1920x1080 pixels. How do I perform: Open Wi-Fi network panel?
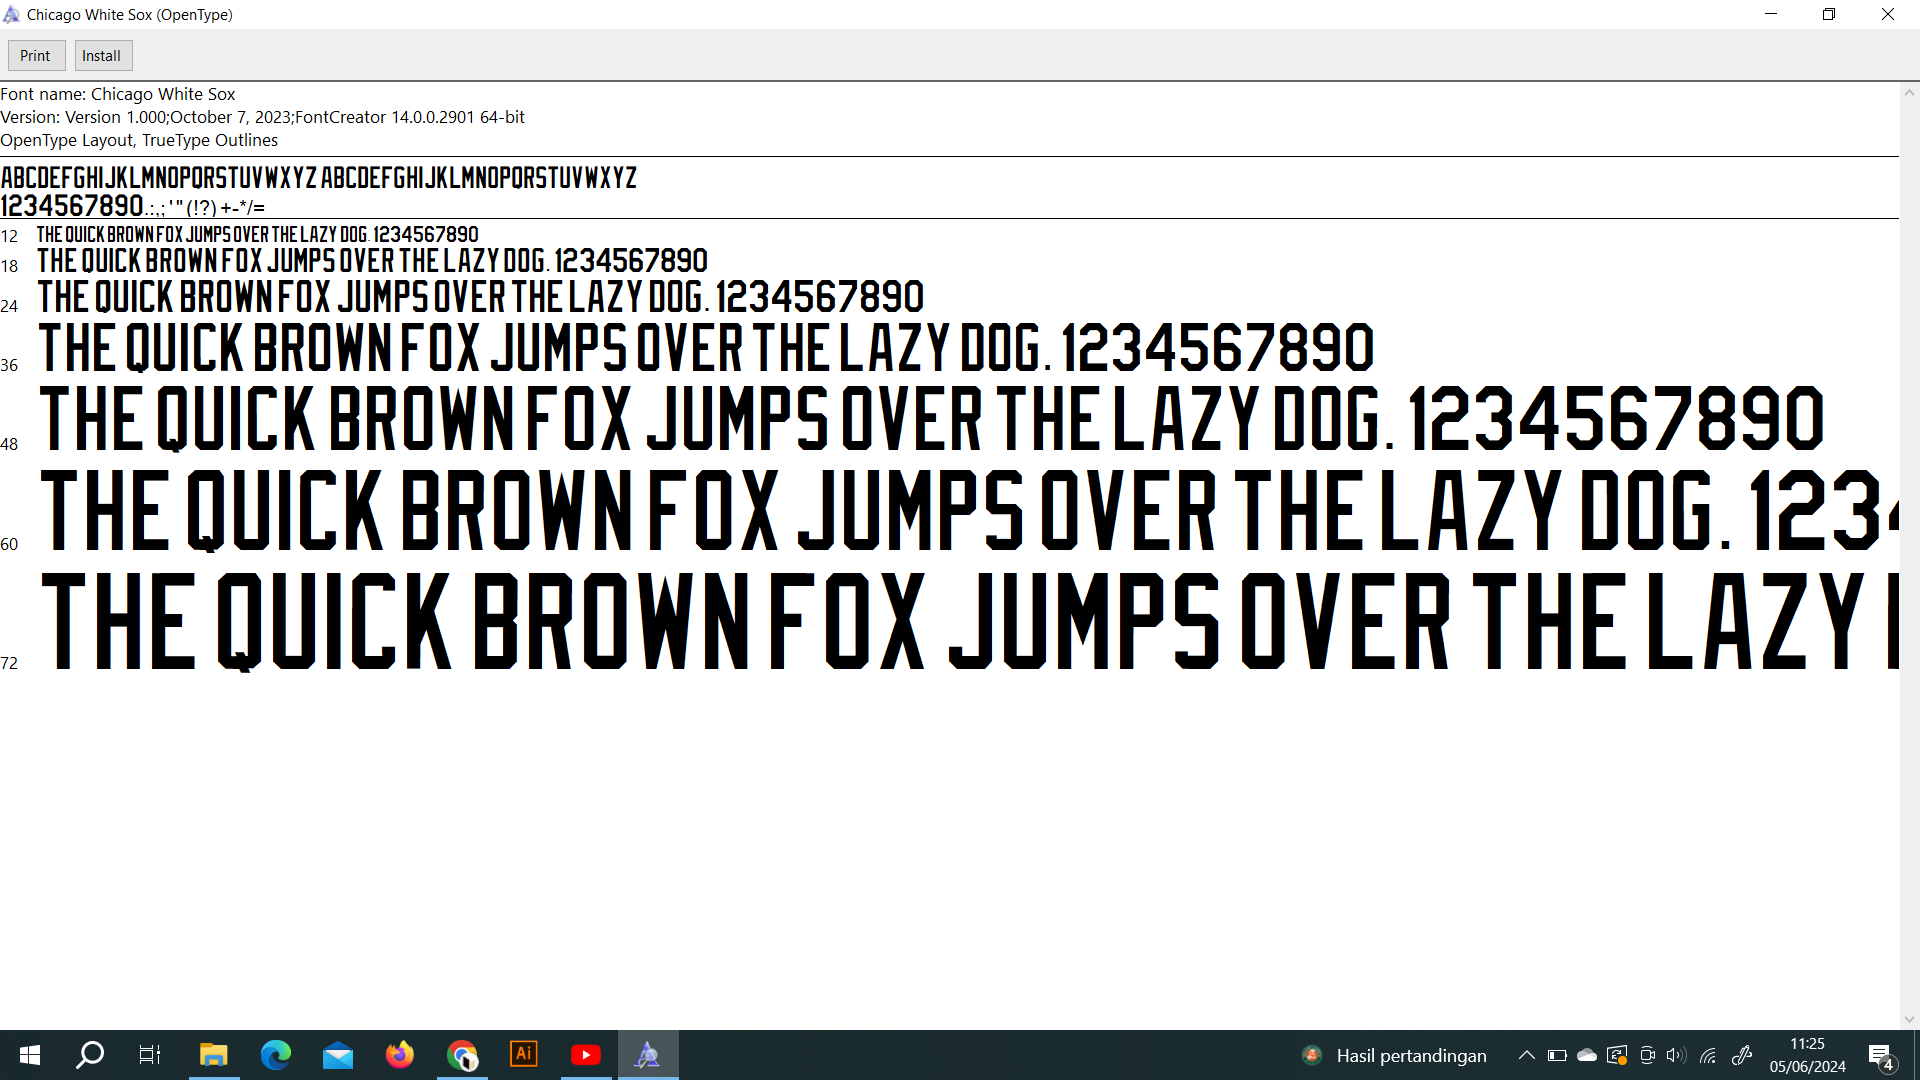pyautogui.click(x=1708, y=1055)
